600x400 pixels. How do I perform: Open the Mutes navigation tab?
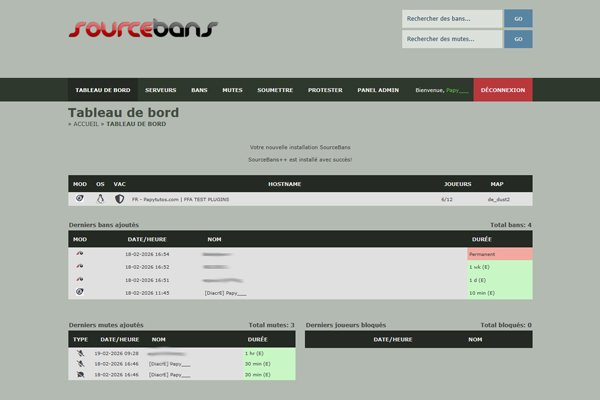point(232,90)
